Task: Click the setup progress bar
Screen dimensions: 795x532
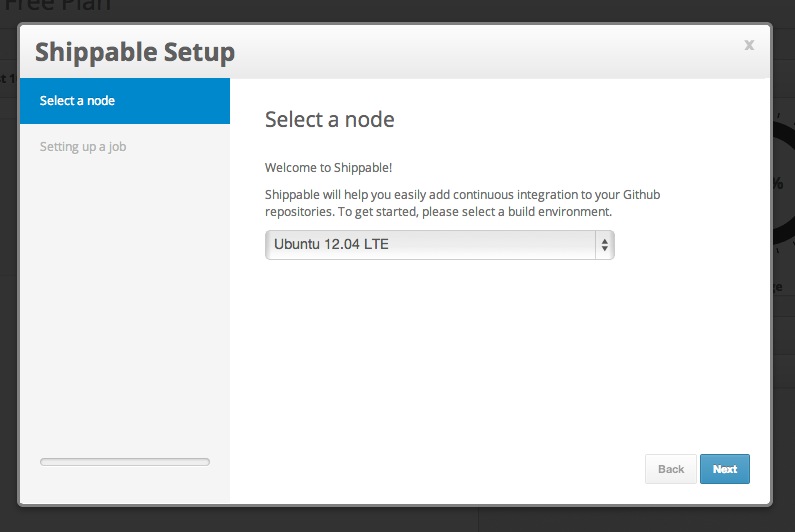Action: (x=125, y=462)
